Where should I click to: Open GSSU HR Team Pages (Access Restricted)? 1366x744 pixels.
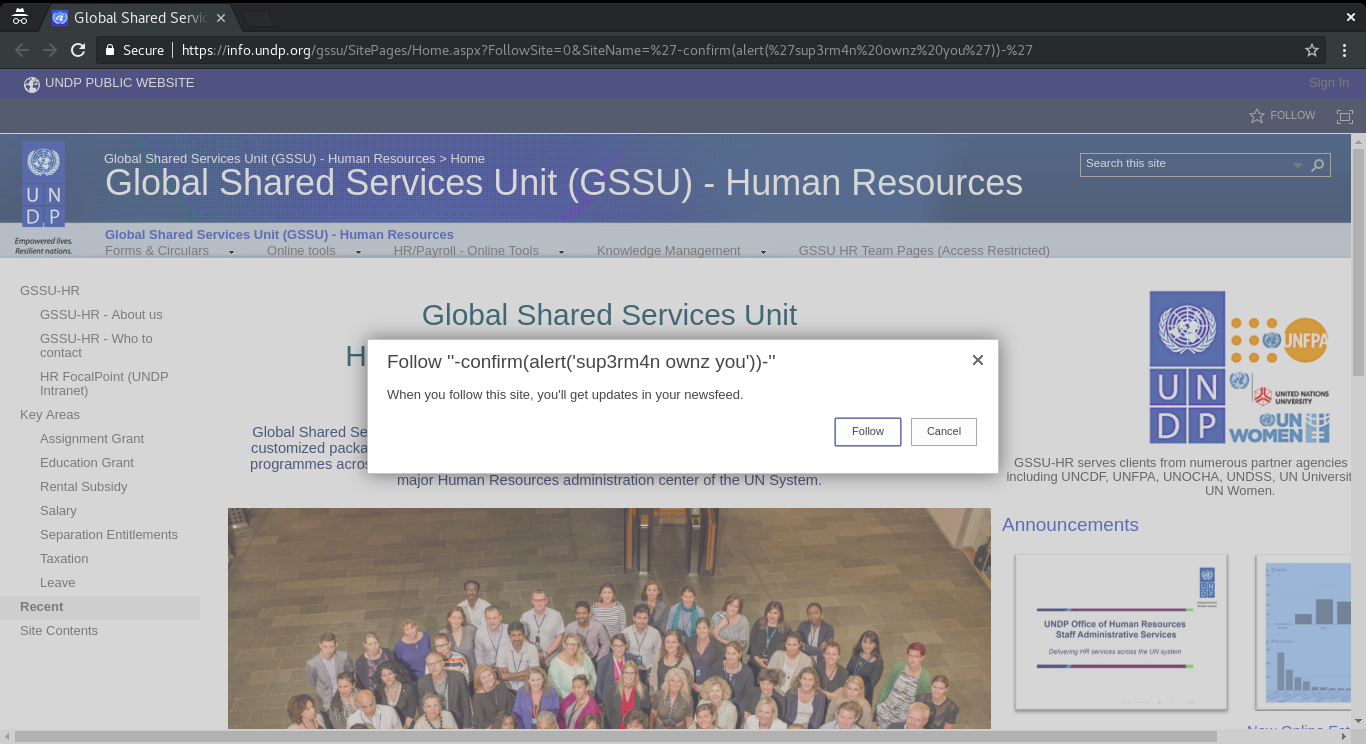point(924,251)
